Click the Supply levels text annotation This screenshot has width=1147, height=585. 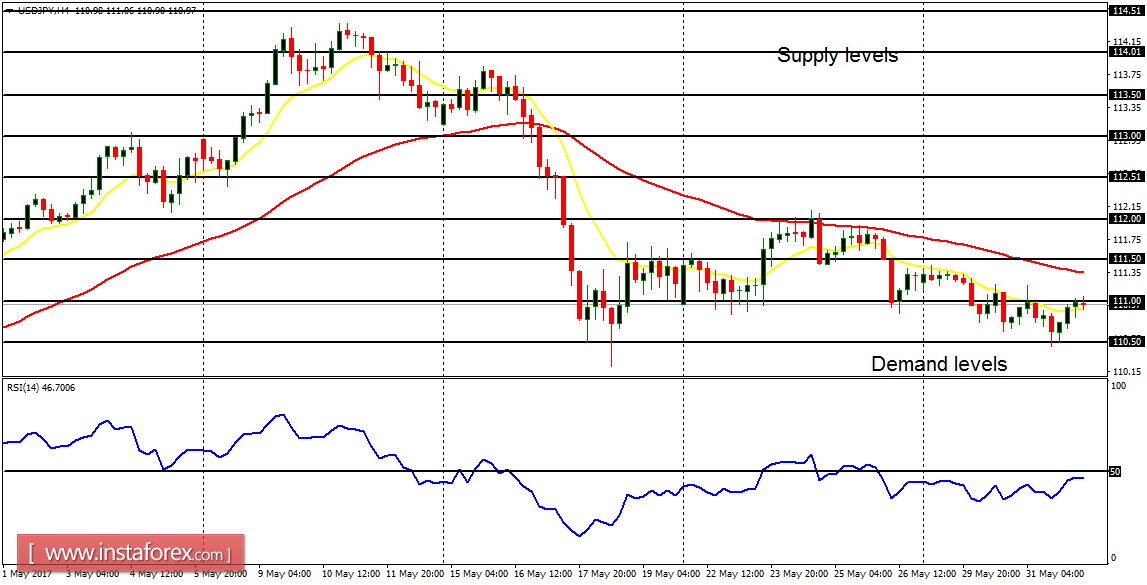pos(840,56)
